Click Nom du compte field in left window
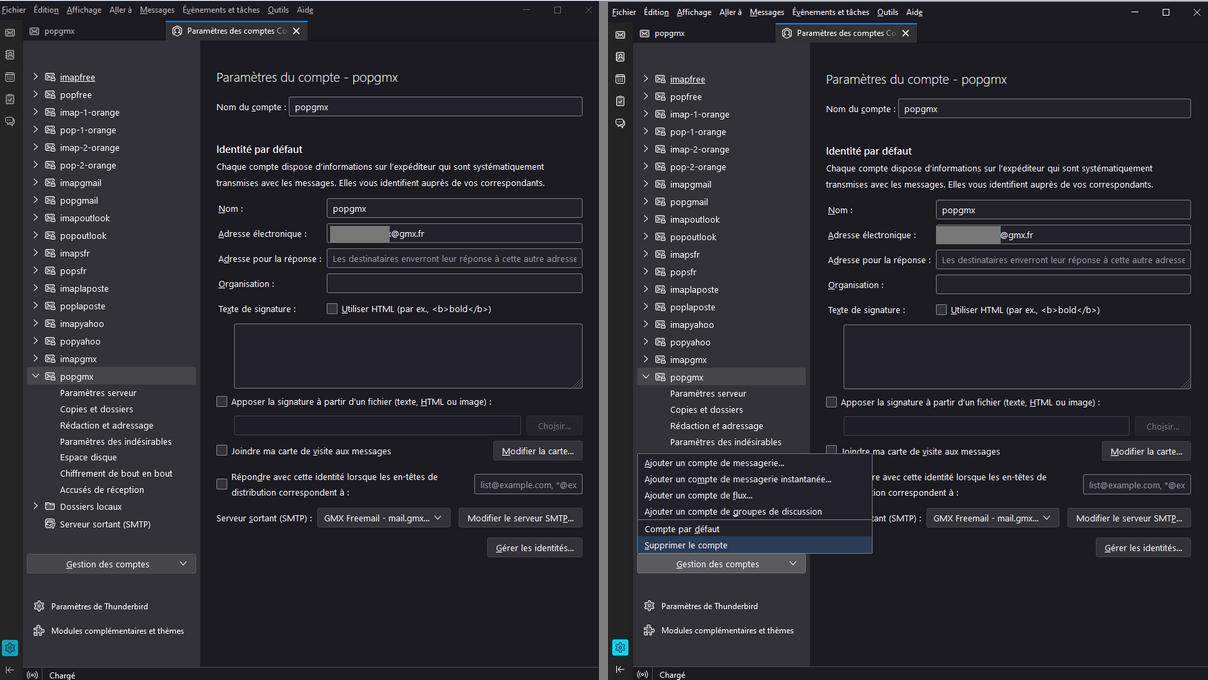Screen dimensions: 1208x680 [435, 106]
